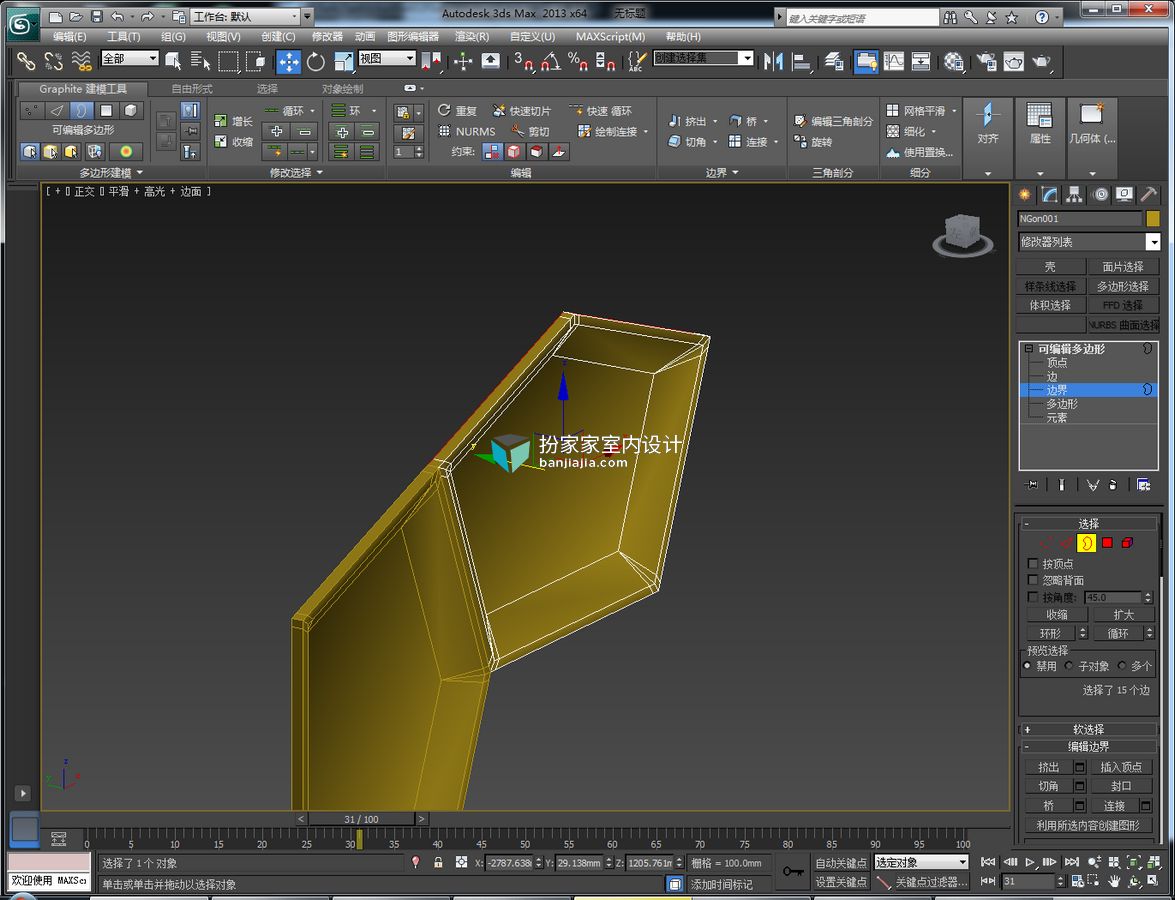Click the 封口 cap button
Screen dimensions: 1175x900
tap(1121, 786)
